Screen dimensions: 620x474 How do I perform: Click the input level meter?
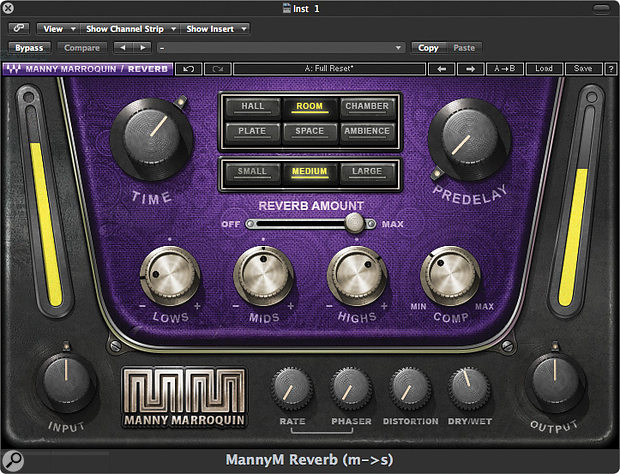[x=44, y=202]
